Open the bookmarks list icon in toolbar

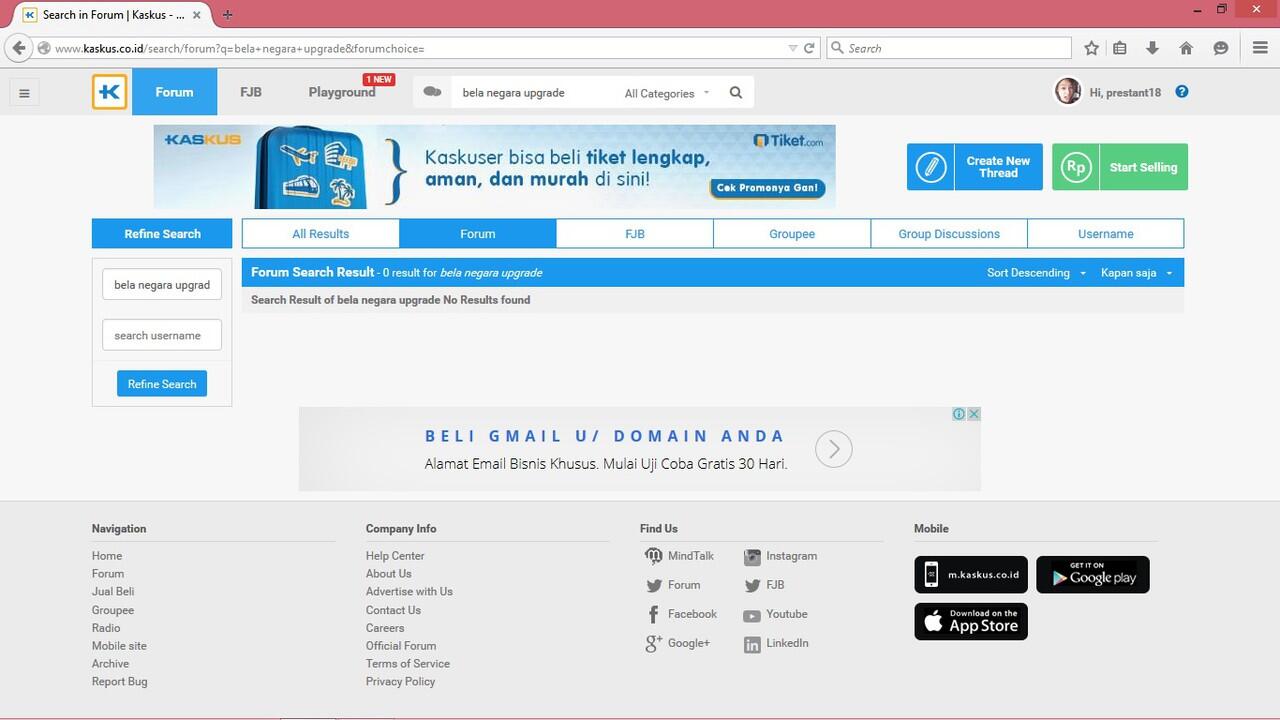coord(1120,48)
